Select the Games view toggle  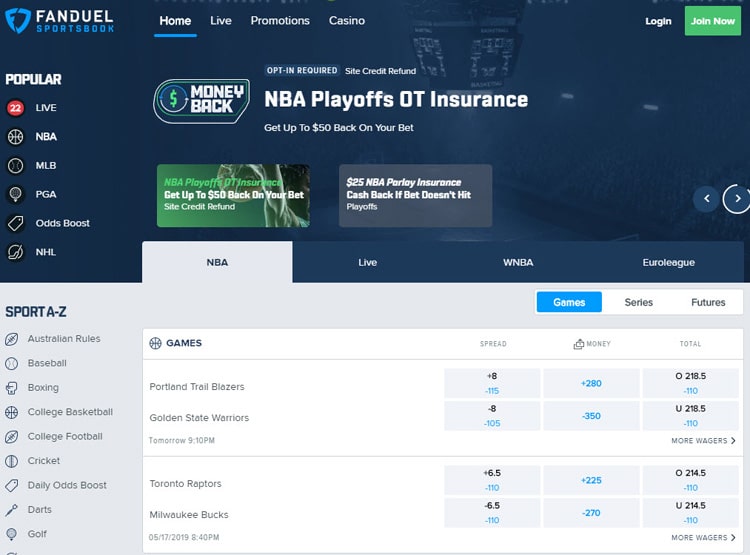coord(569,302)
